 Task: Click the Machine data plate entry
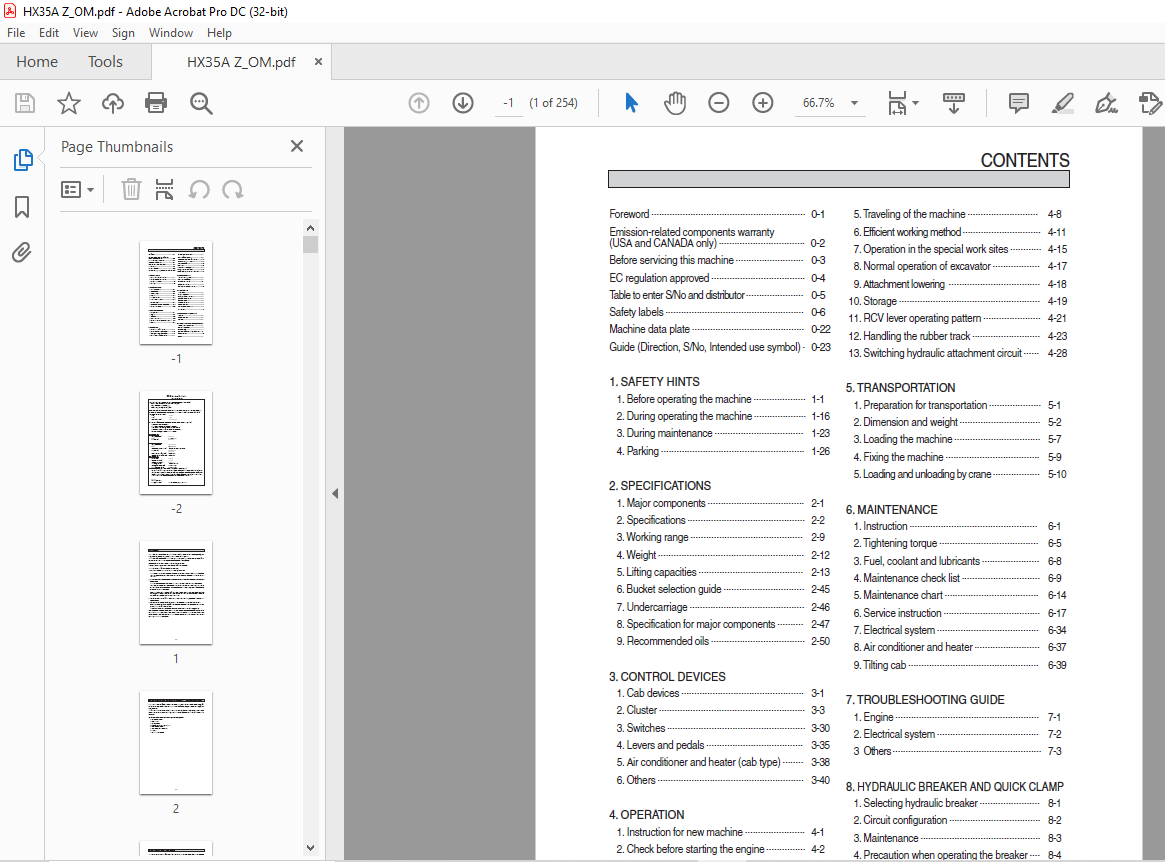tap(719, 329)
